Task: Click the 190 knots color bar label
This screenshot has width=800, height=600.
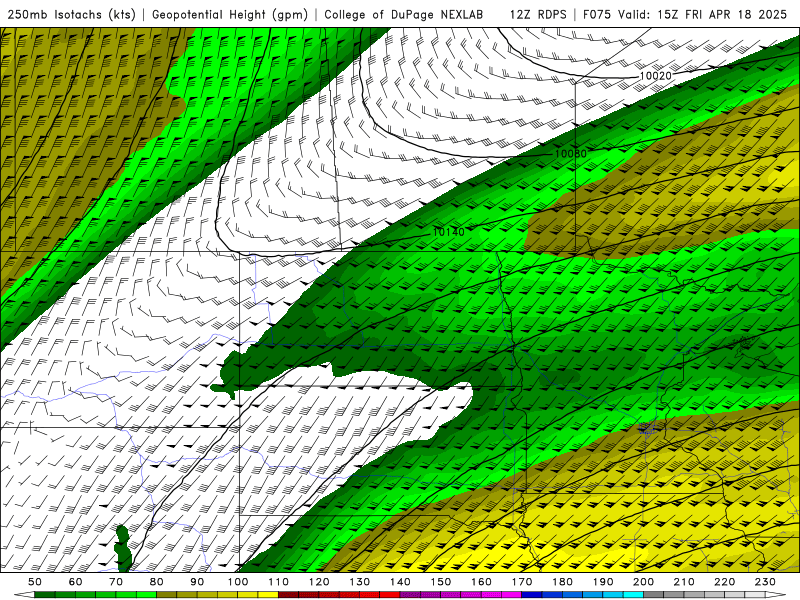Action: tap(603, 582)
